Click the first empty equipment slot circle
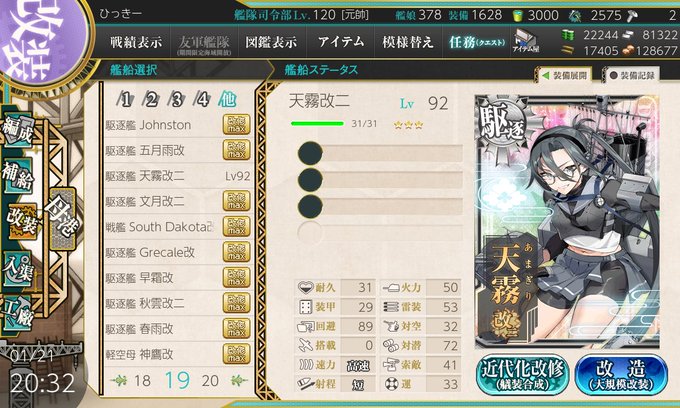The width and height of the screenshot is (680, 408). (310, 153)
